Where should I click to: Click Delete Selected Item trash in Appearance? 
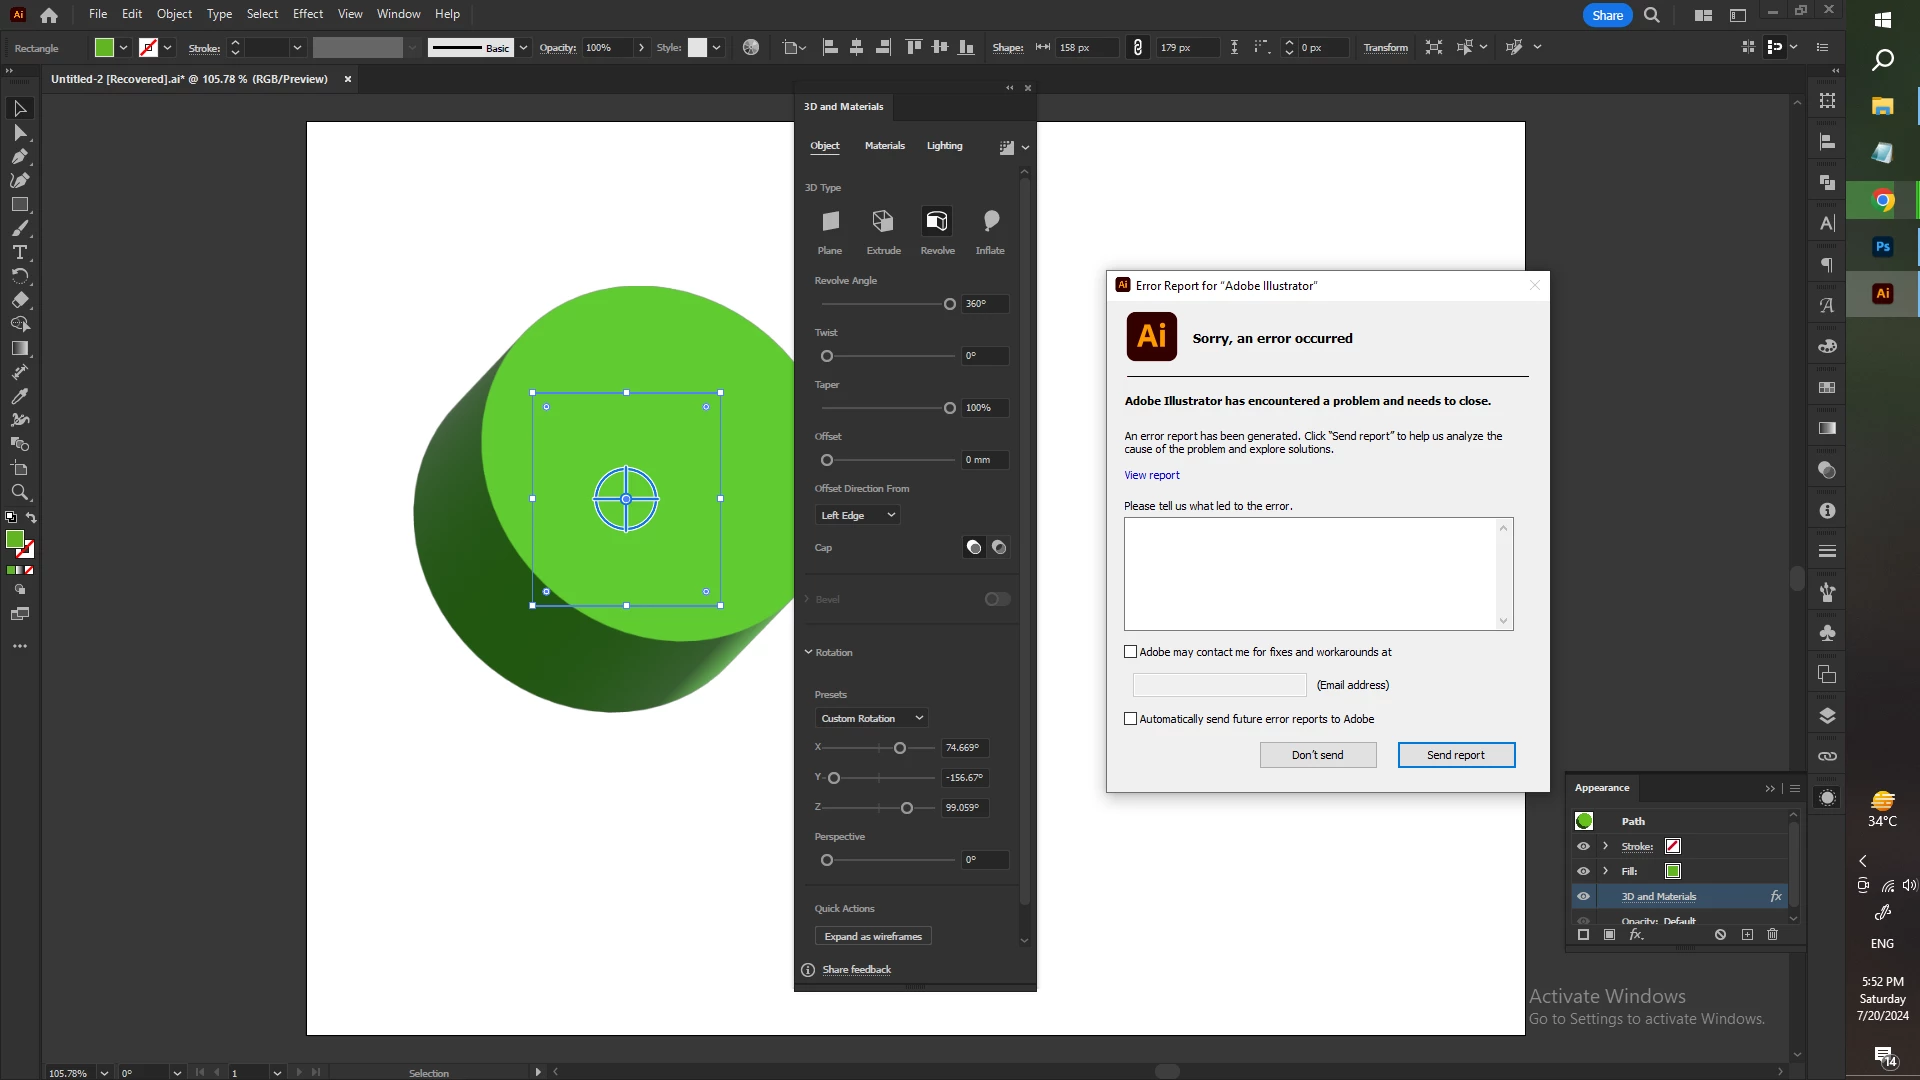(x=1772, y=935)
